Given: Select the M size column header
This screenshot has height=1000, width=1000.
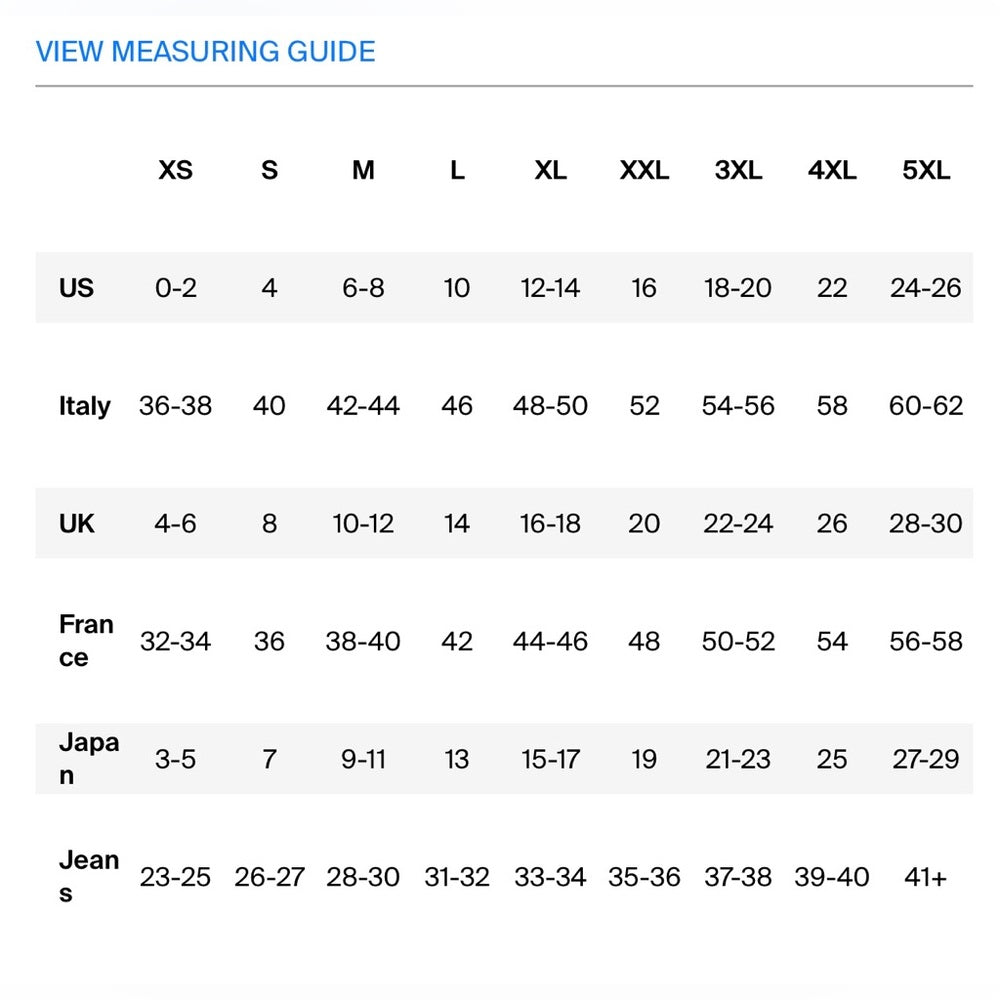Looking at the screenshot, I should click(363, 171).
